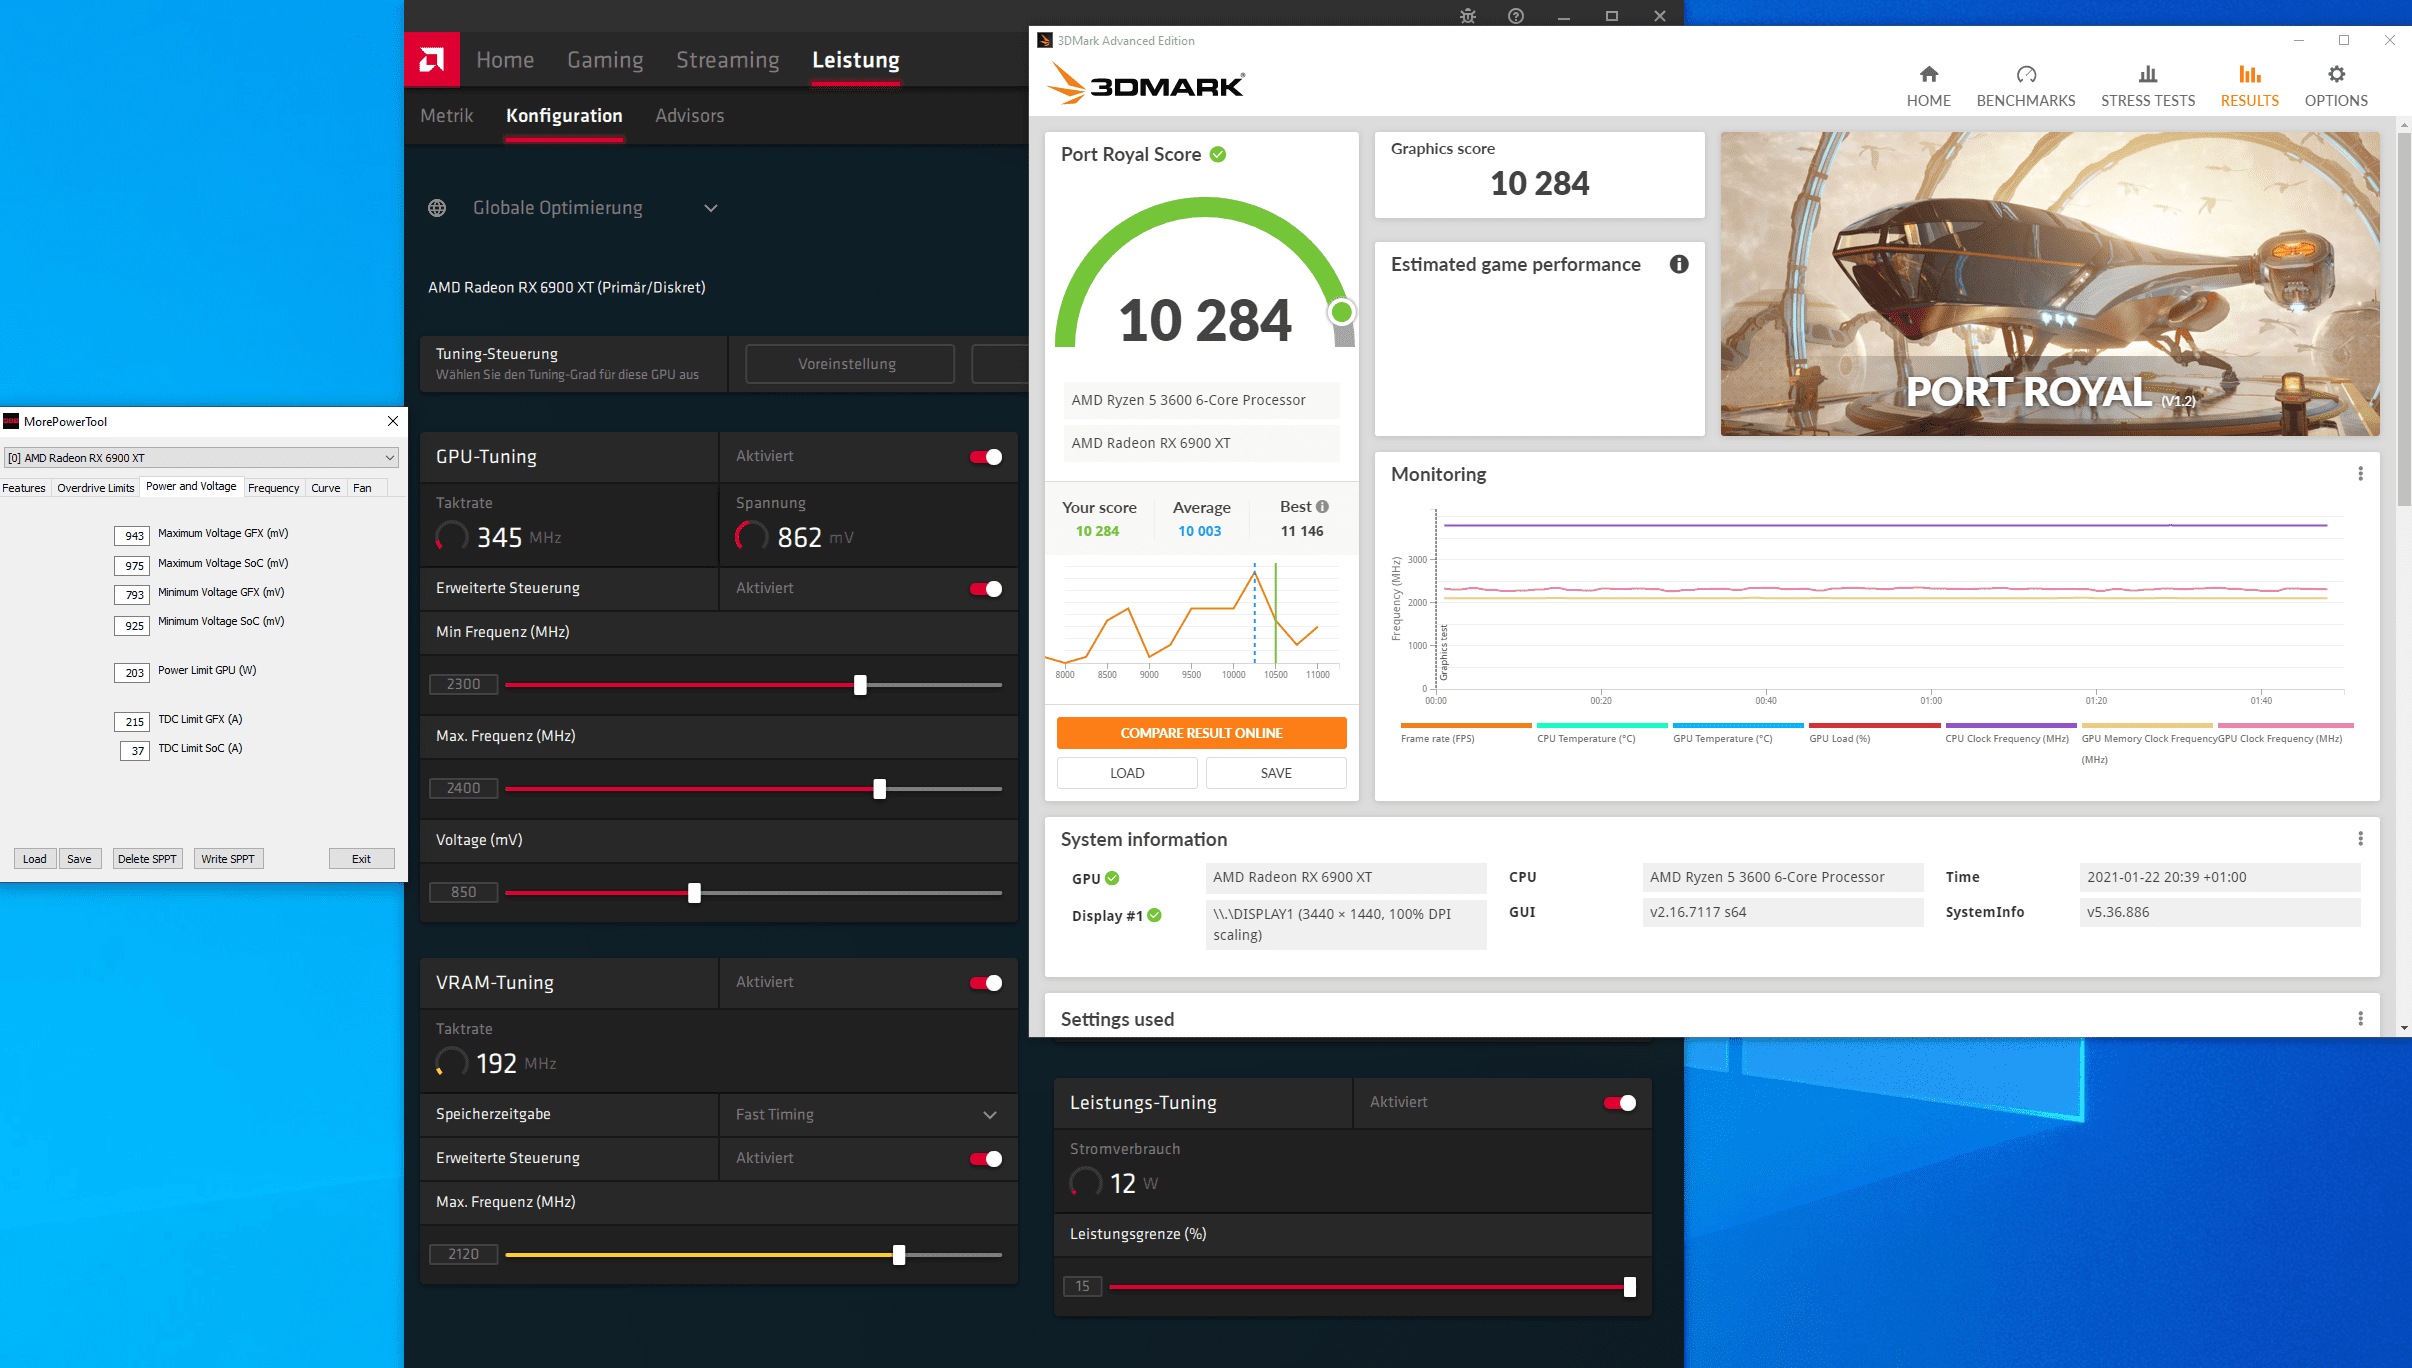
Task: Expand the Globale Optimierung dropdown
Action: [711, 208]
